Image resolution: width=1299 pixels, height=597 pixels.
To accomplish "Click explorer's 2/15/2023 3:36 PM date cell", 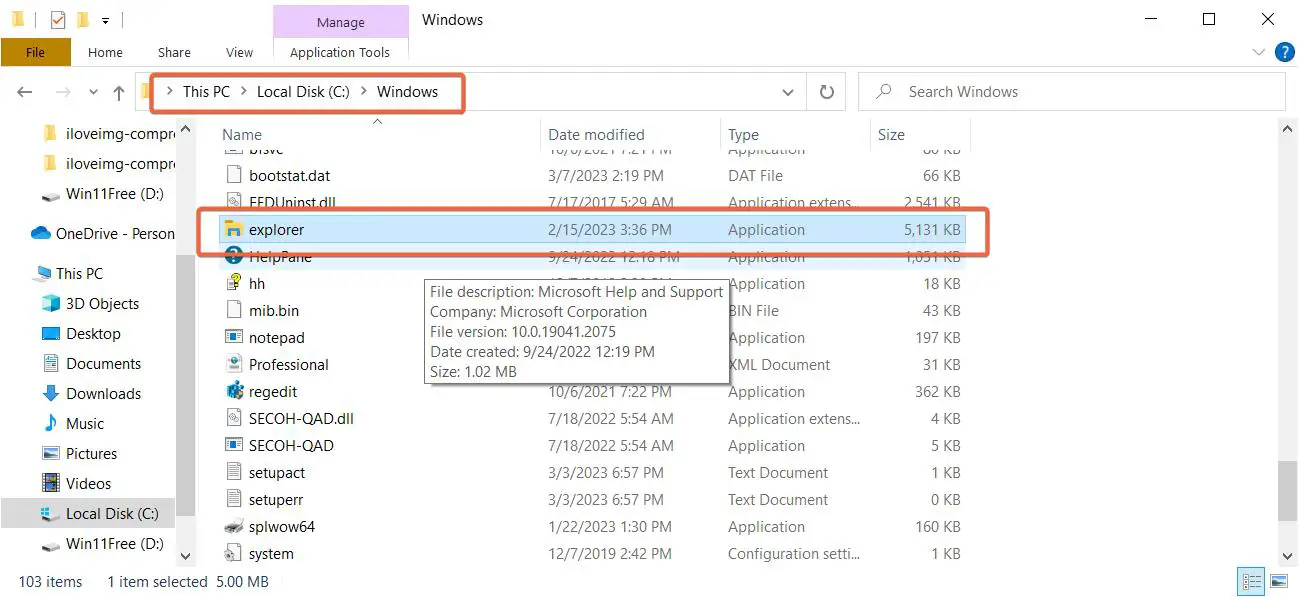I will 609,229.
